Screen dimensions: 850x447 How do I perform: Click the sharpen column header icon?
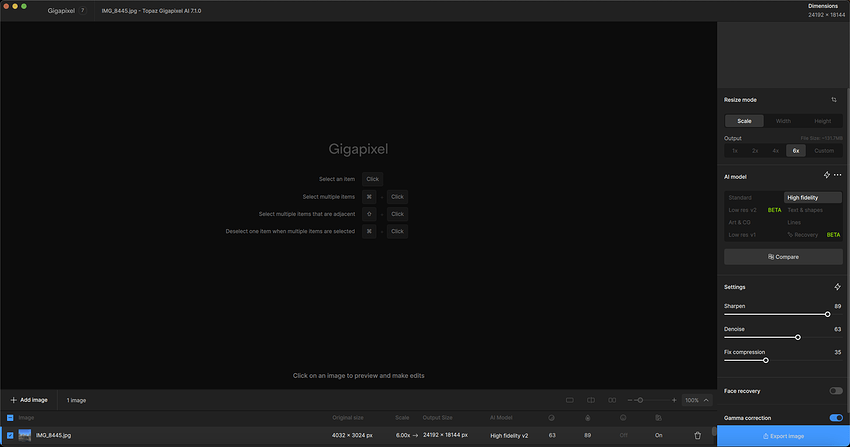coord(588,418)
